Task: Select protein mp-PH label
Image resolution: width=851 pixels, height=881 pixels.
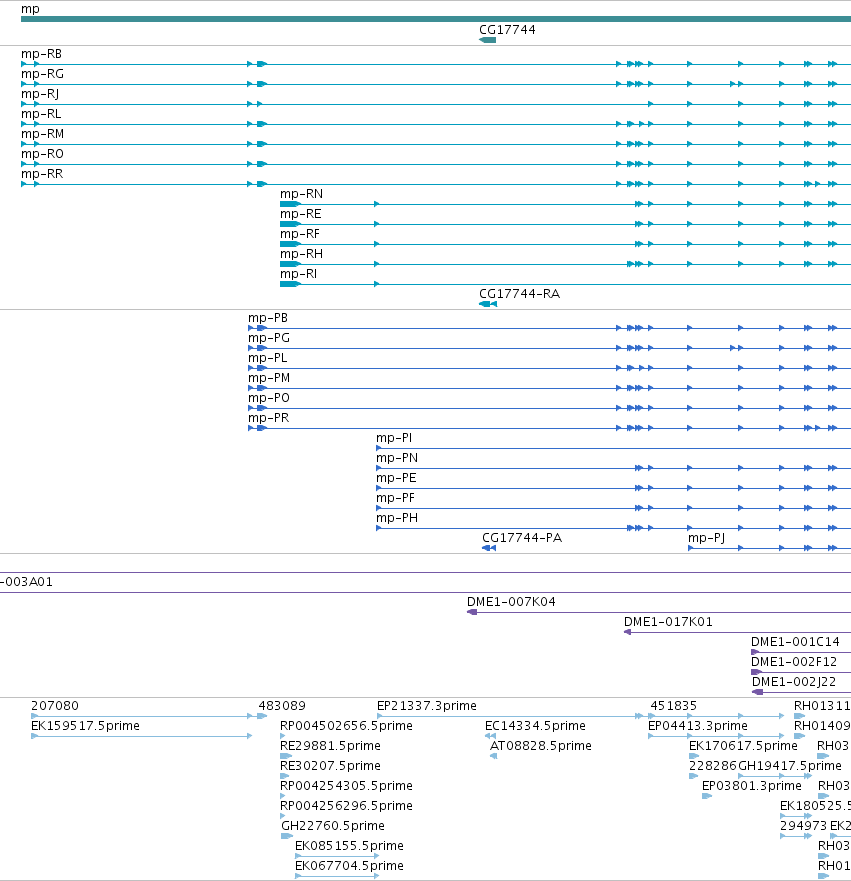Action: [x=397, y=518]
